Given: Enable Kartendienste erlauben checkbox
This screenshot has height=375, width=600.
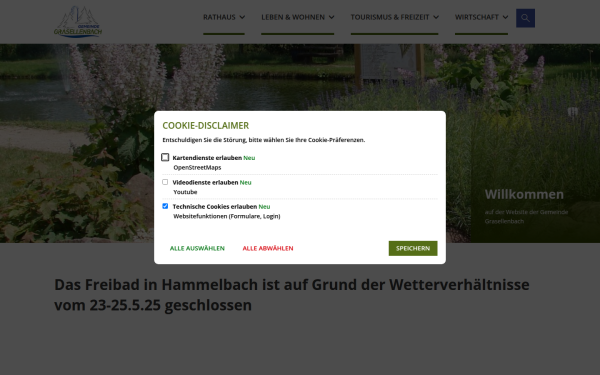Looking at the screenshot, I should (165, 157).
